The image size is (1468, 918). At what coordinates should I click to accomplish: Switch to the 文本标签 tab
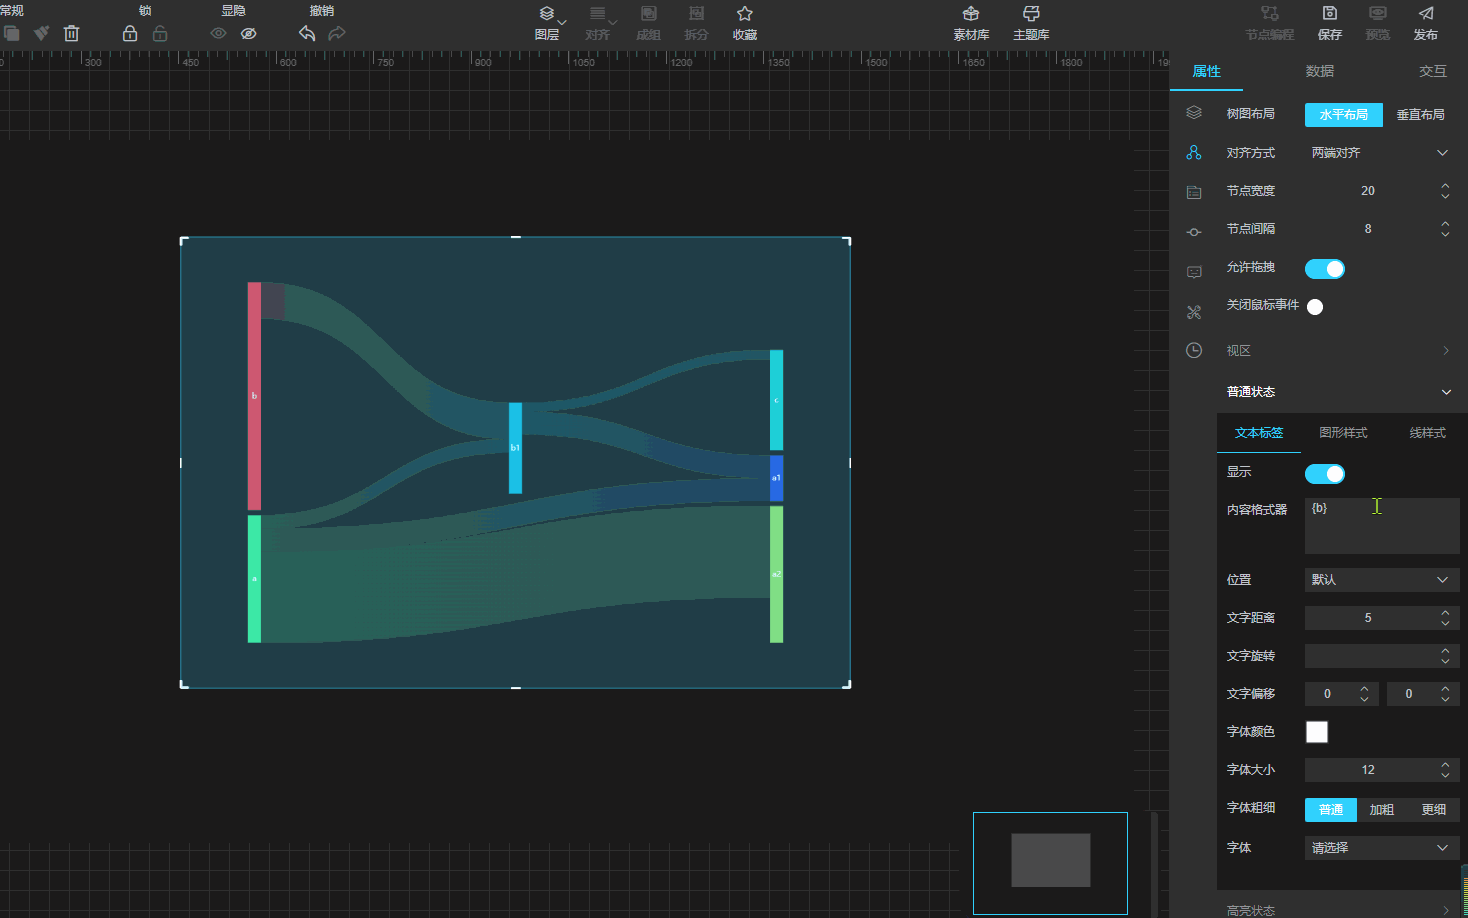tap(1259, 433)
